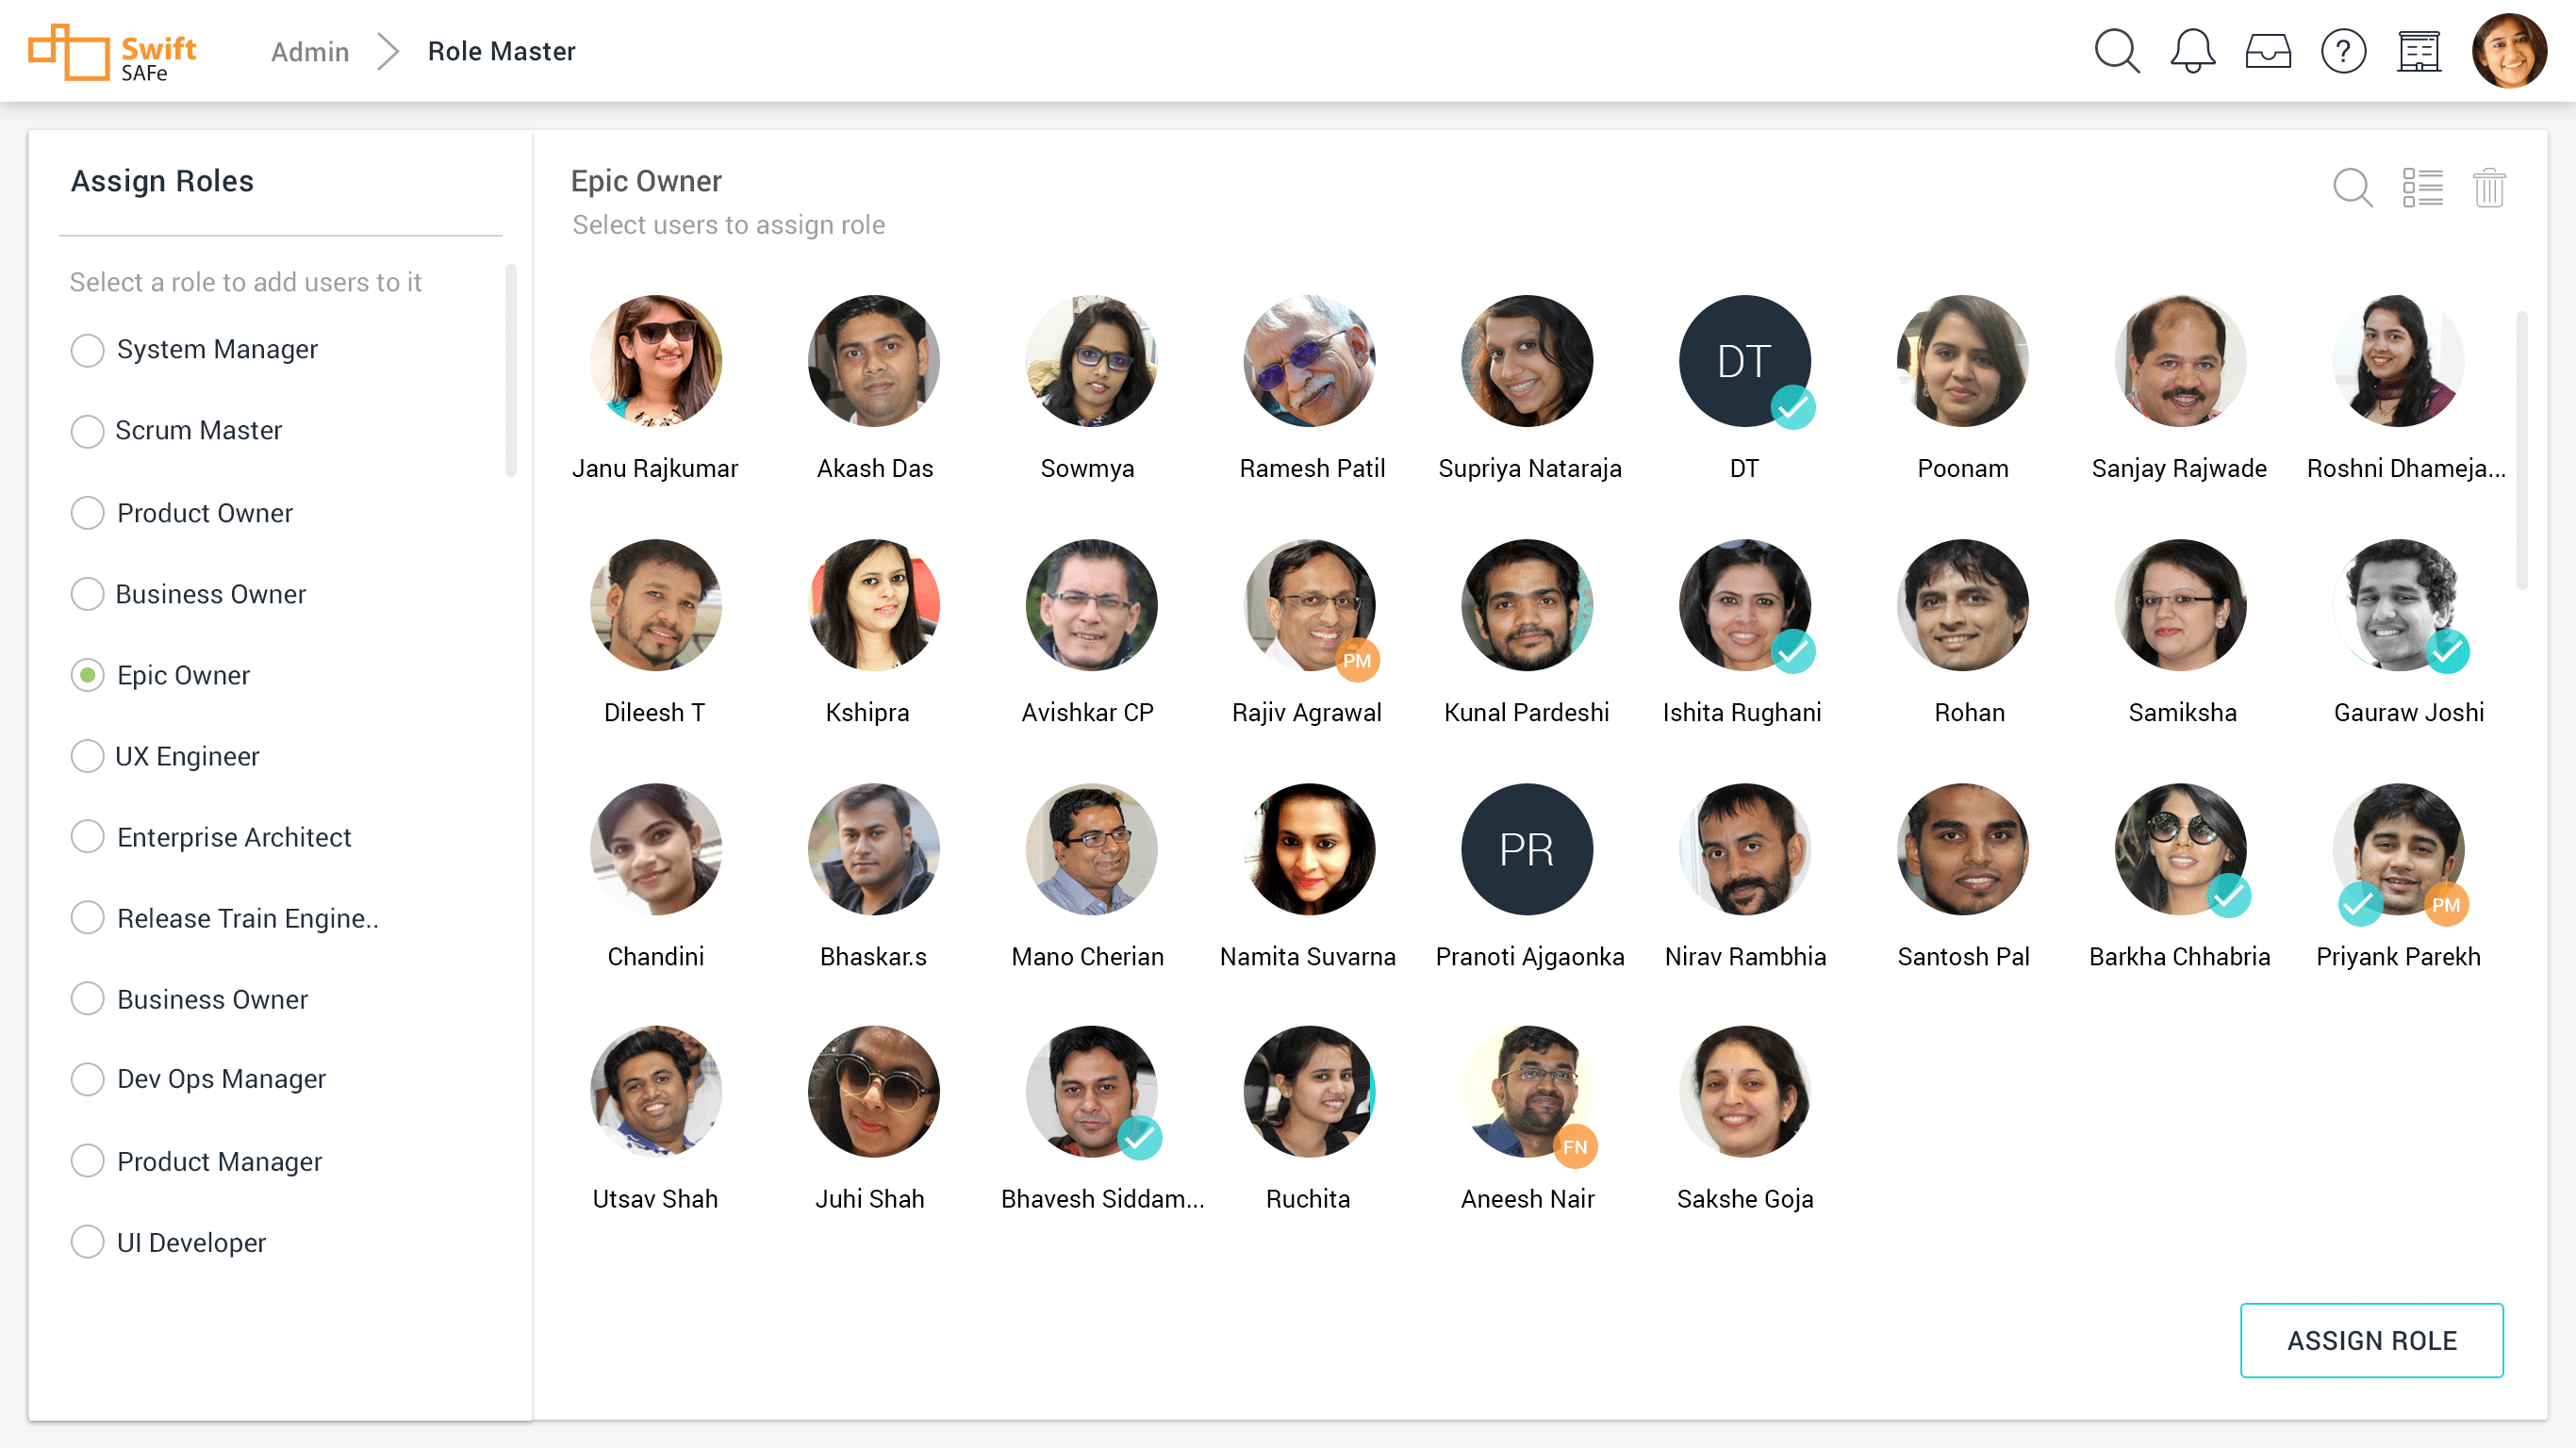
Task: Select the Scrum Master role
Action: pyautogui.click(x=88, y=431)
